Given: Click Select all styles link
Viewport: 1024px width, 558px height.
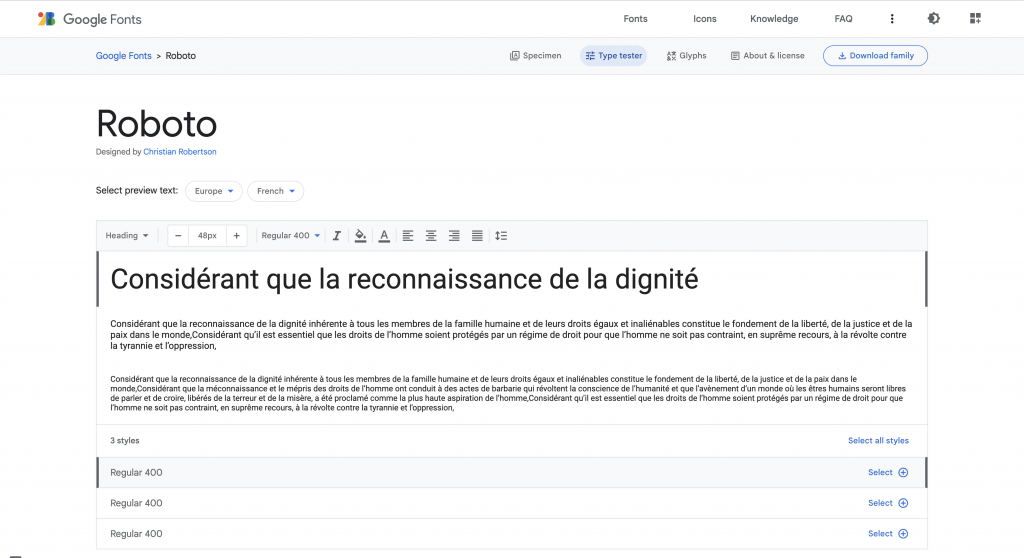Looking at the screenshot, I should coord(878,440).
